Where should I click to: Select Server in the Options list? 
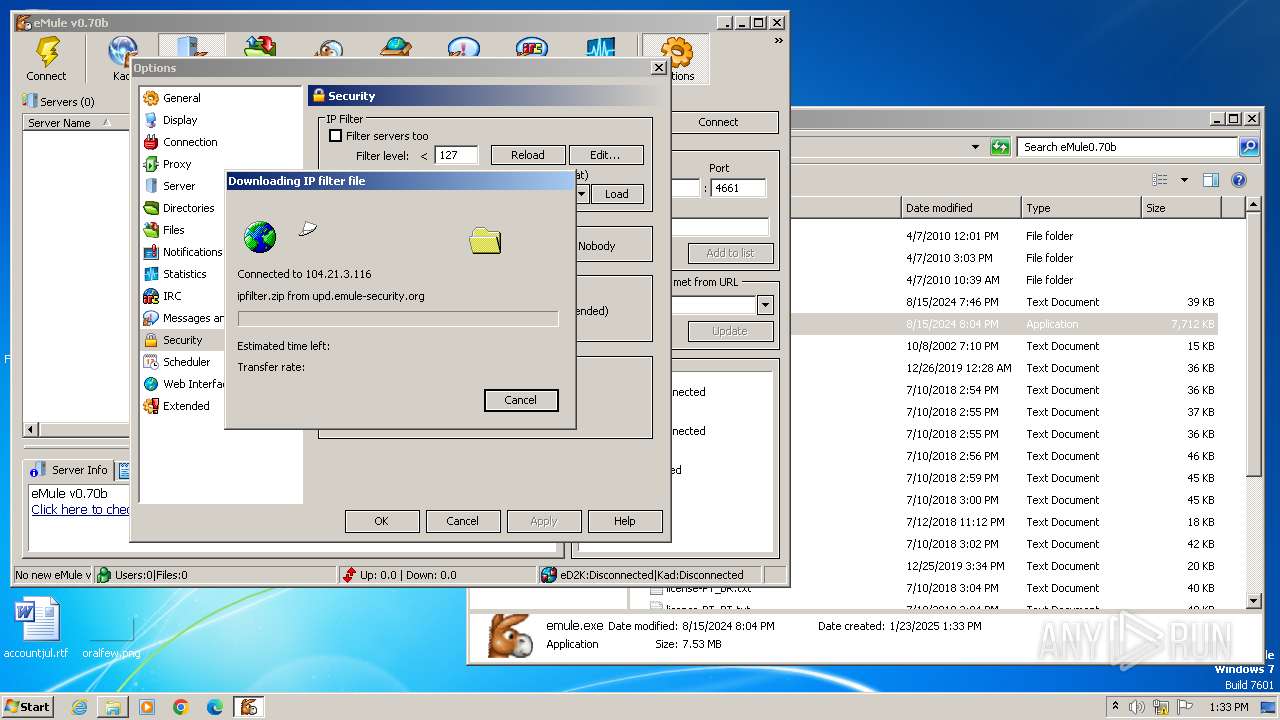178,186
